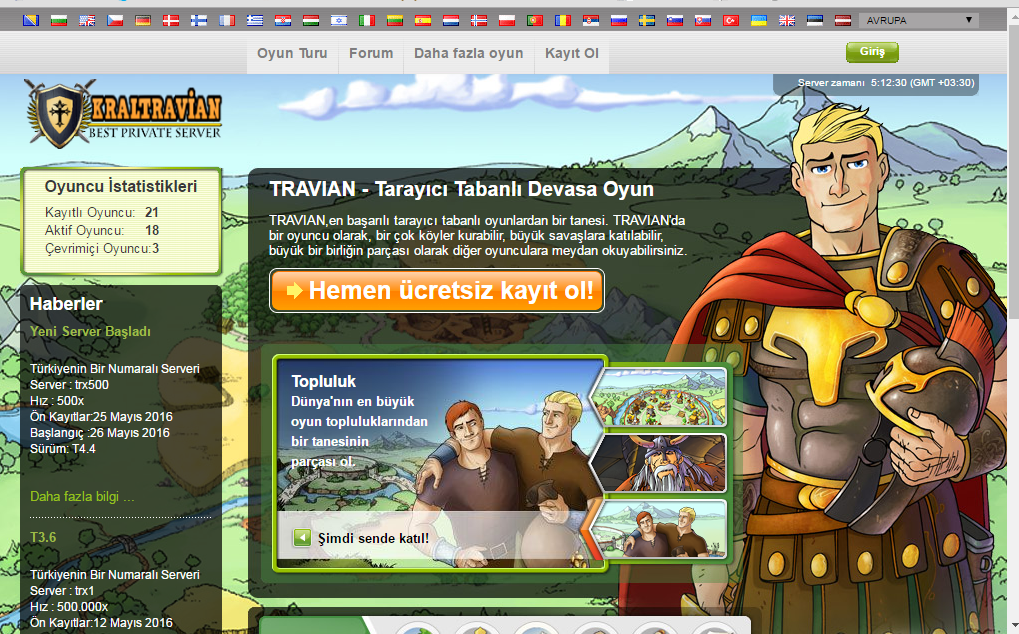The height and width of the screenshot is (634, 1019).
Task: Choose the Norwegian flag
Action: [x=479, y=21]
